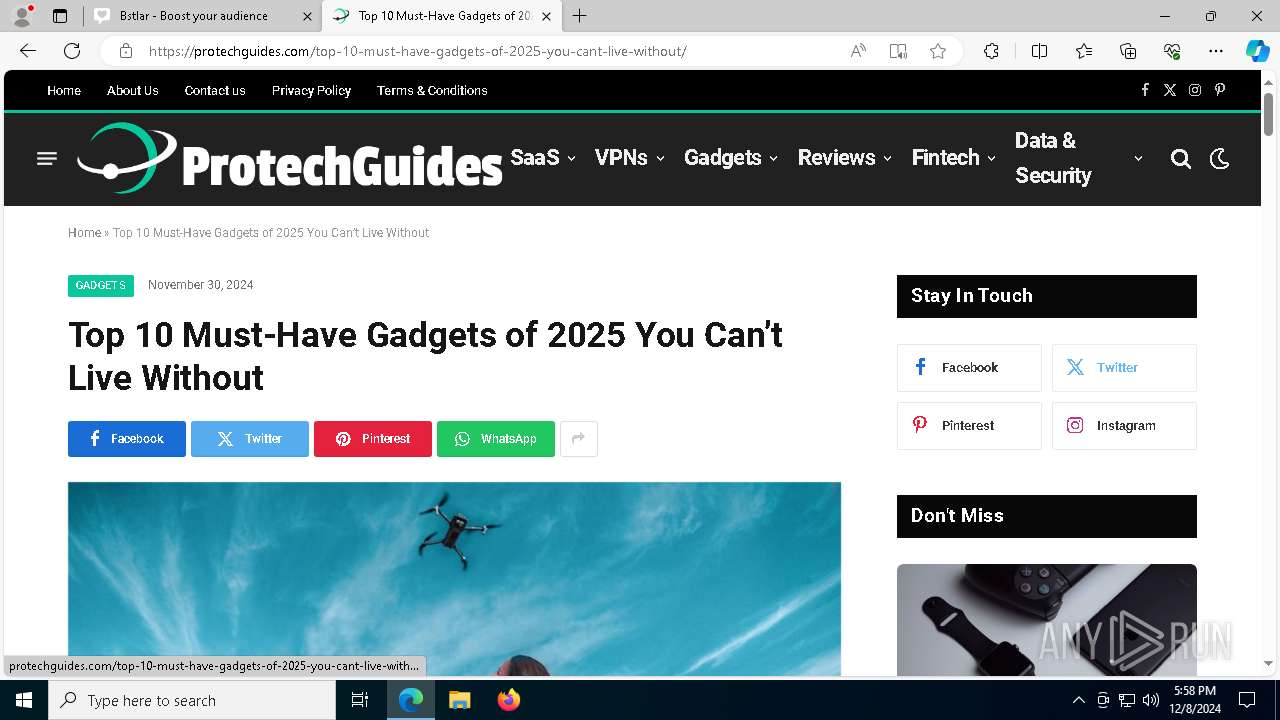Show hidden system tray icons chevron

1078,700
